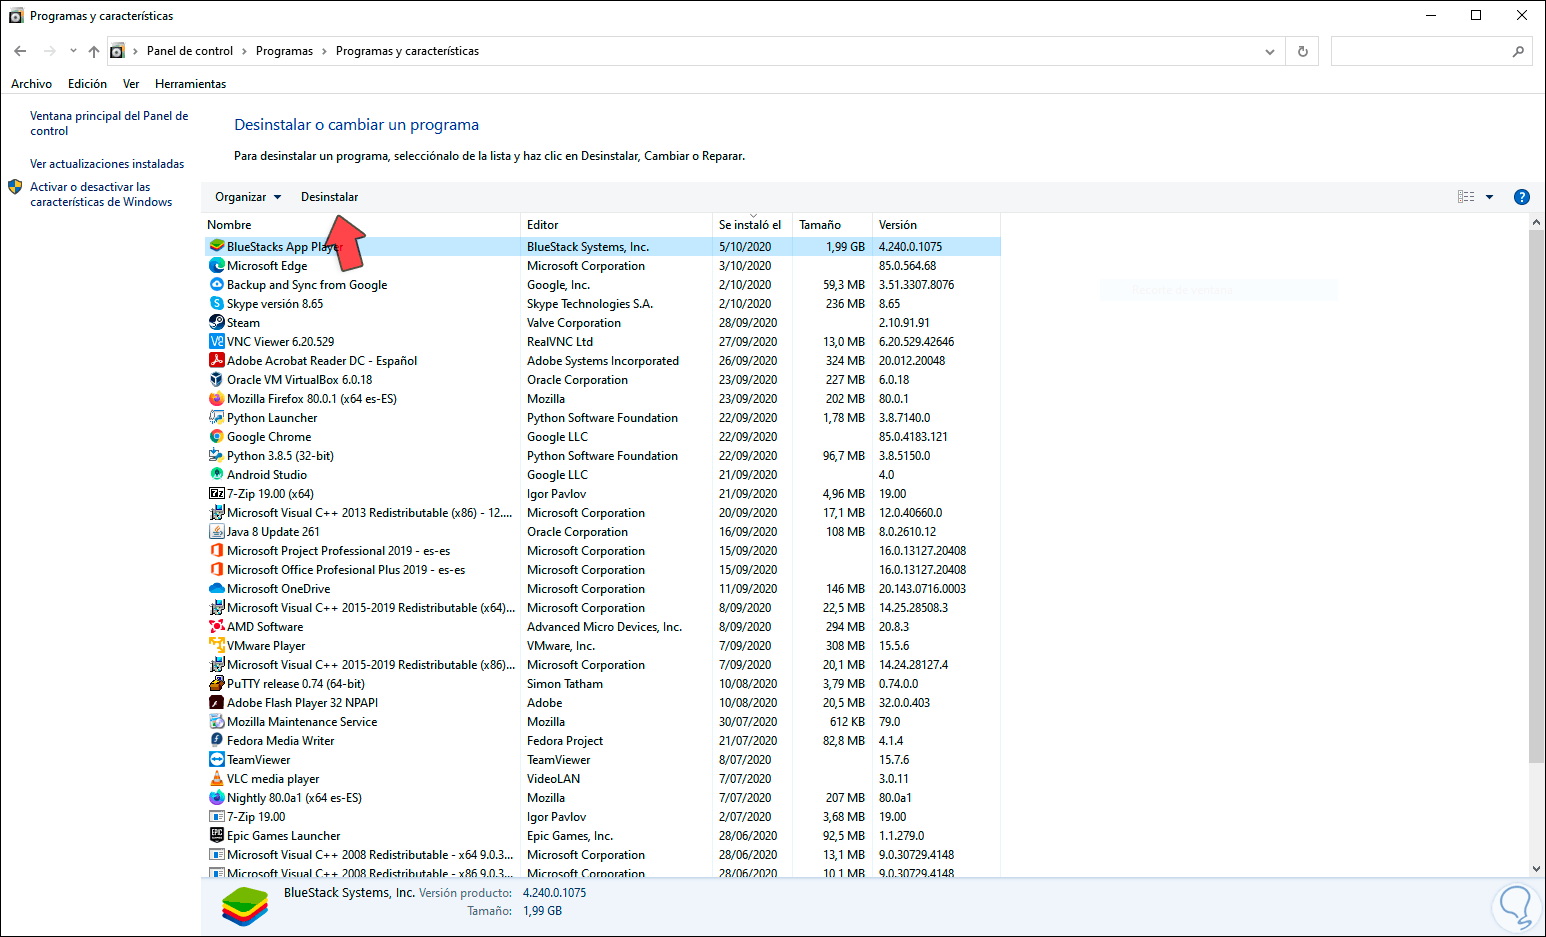The image size is (1546, 937).
Task: Open the help button in toolbar
Action: [1522, 197]
